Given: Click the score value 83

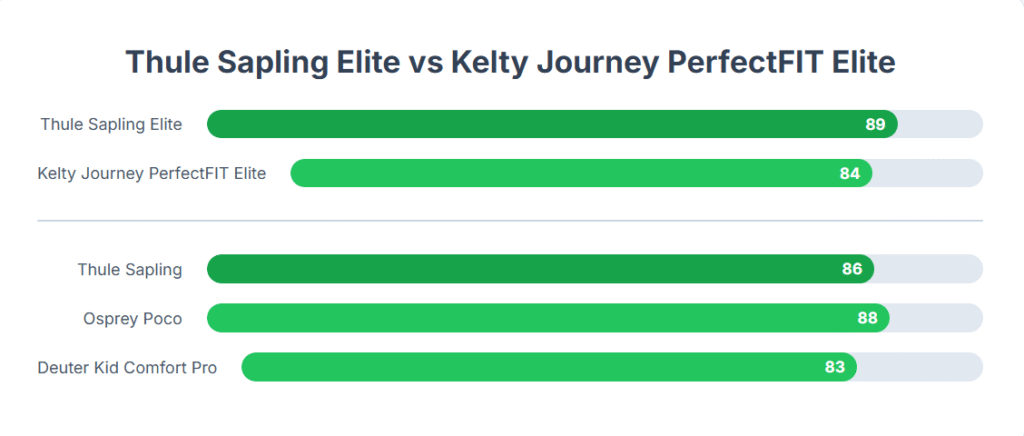Looking at the screenshot, I should coord(835,367).
